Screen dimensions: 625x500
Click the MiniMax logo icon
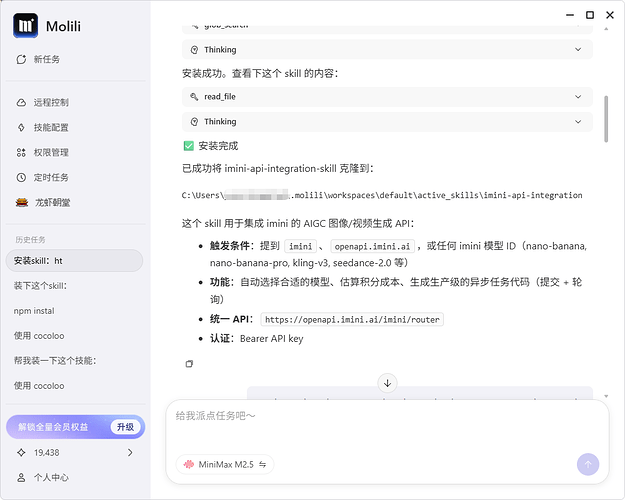click(189, 465)
